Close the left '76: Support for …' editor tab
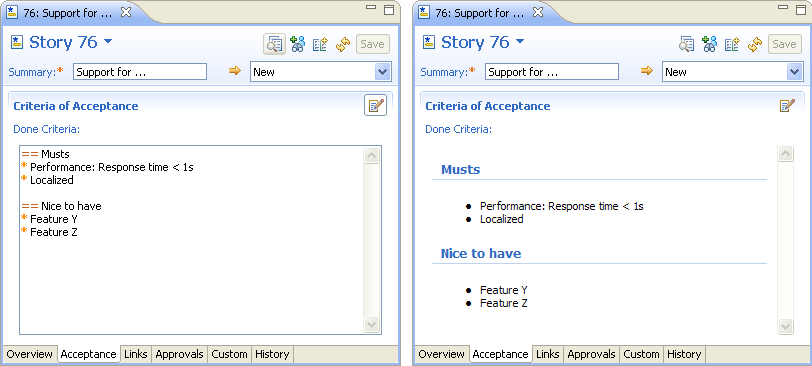This screenshot has height=366, width=812. [126, 12]
